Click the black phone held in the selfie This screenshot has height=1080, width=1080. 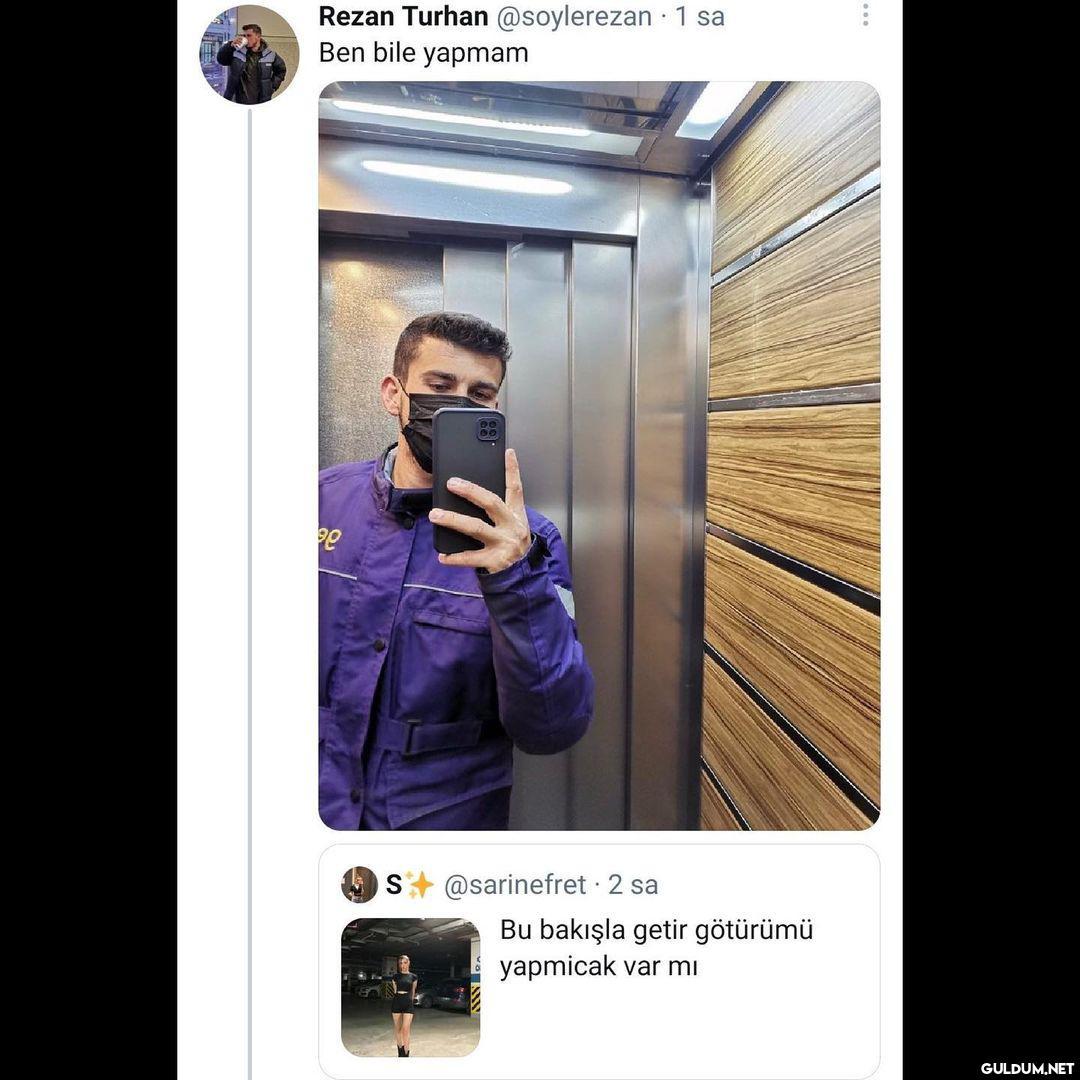click(x=468, y=478)
